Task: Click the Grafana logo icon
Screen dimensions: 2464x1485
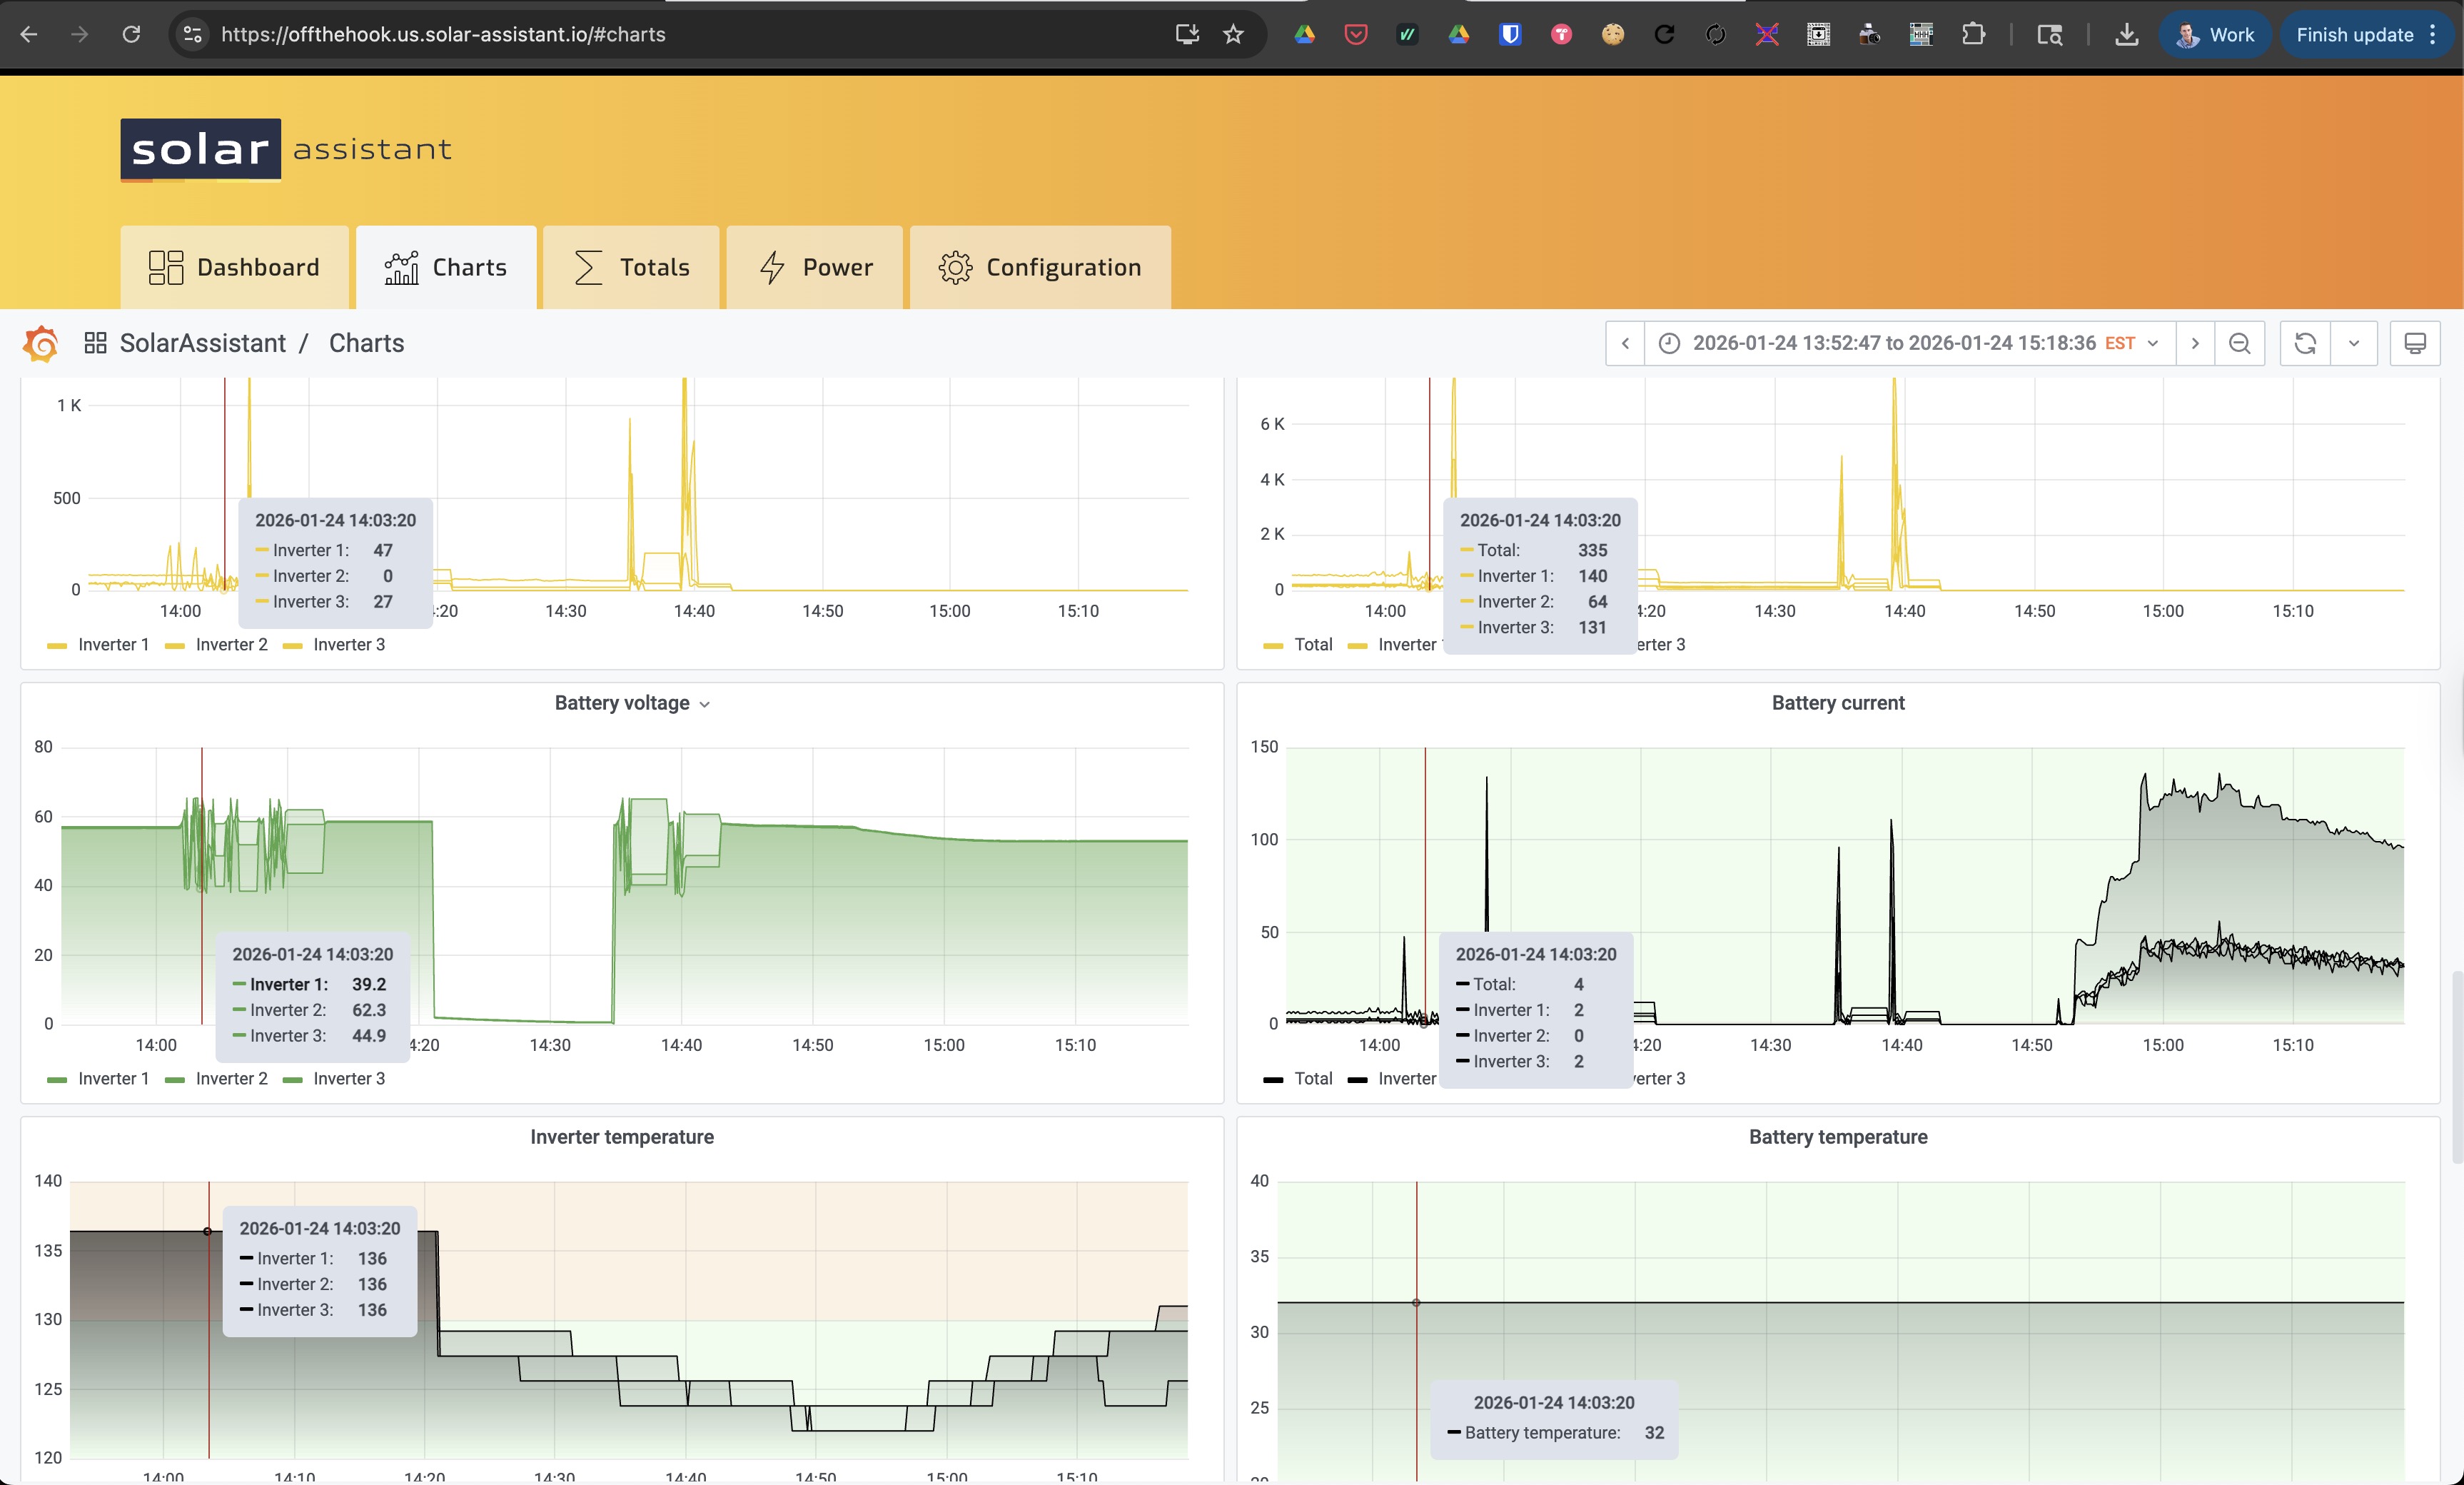Action: (41, 343)
